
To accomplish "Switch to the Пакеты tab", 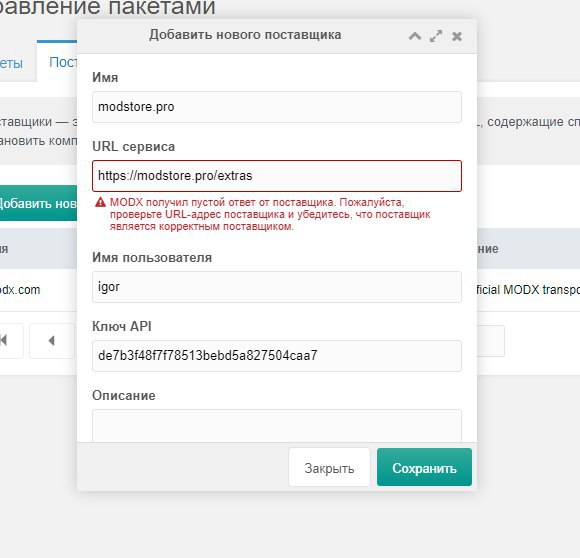I will click(x=11, y=63).
